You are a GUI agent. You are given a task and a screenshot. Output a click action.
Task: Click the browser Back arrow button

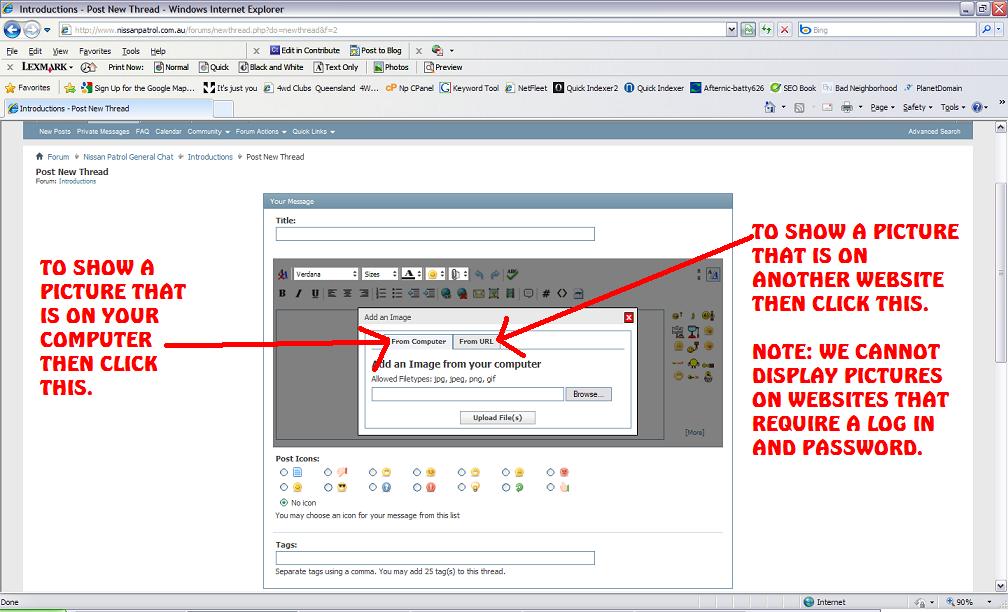12,30
